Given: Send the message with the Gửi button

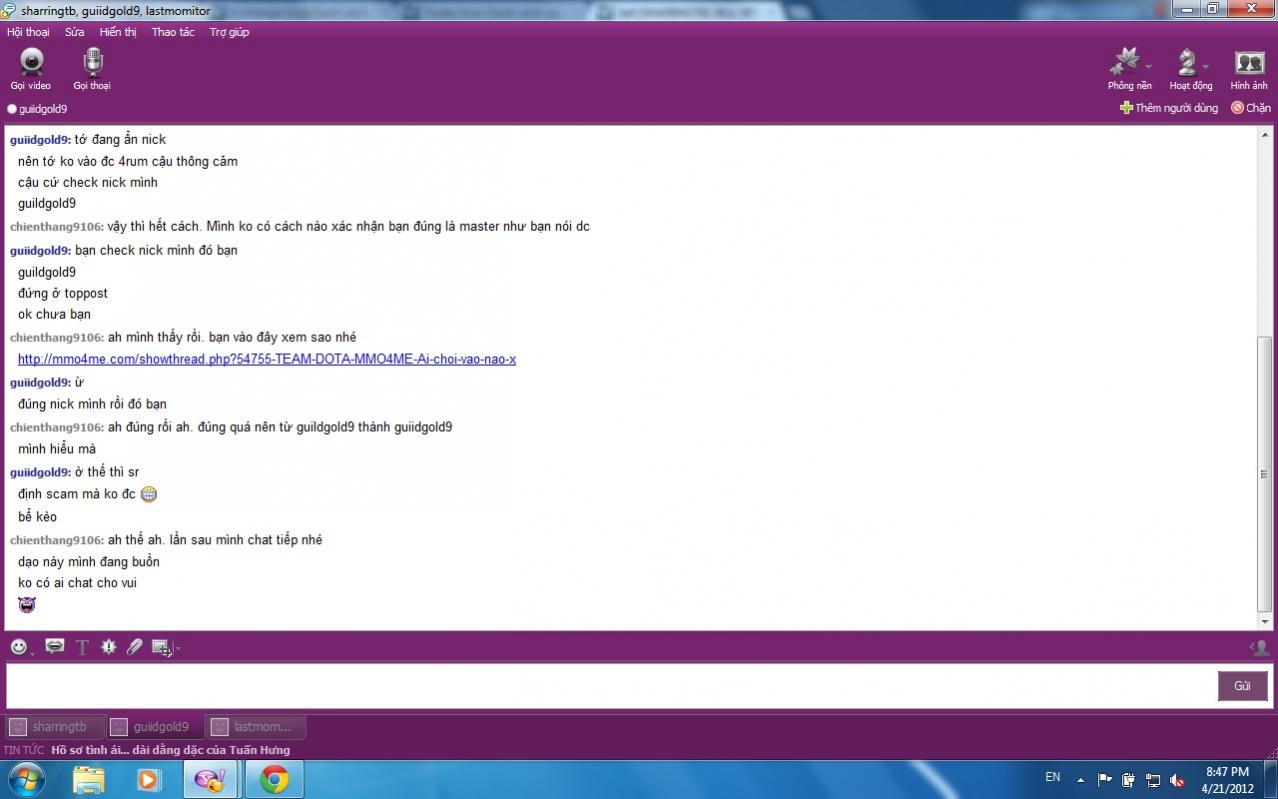Looking at the screenshot, I should [x=1242, y=686].
